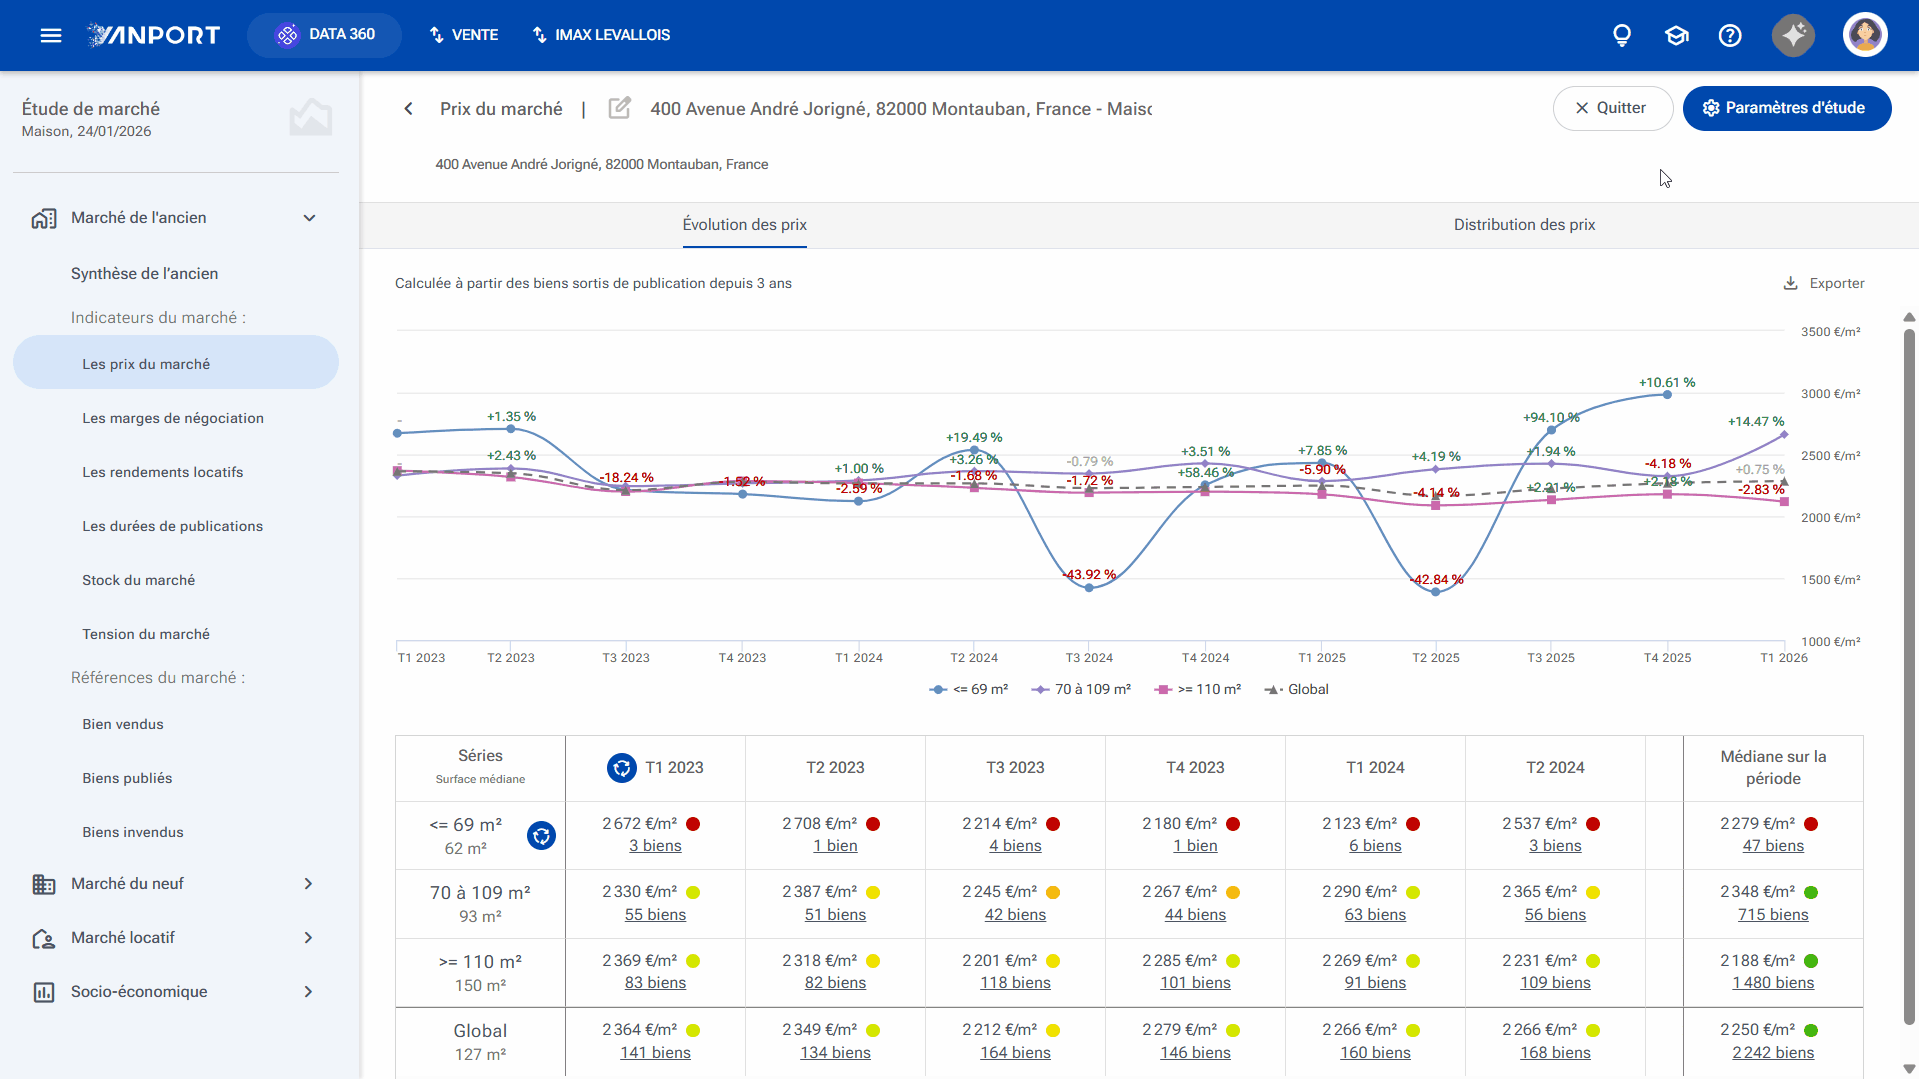This screenshot has height=1079, width=1919.
Task: Open the graduation cap training icon
Action: (x=1676, y=35)
